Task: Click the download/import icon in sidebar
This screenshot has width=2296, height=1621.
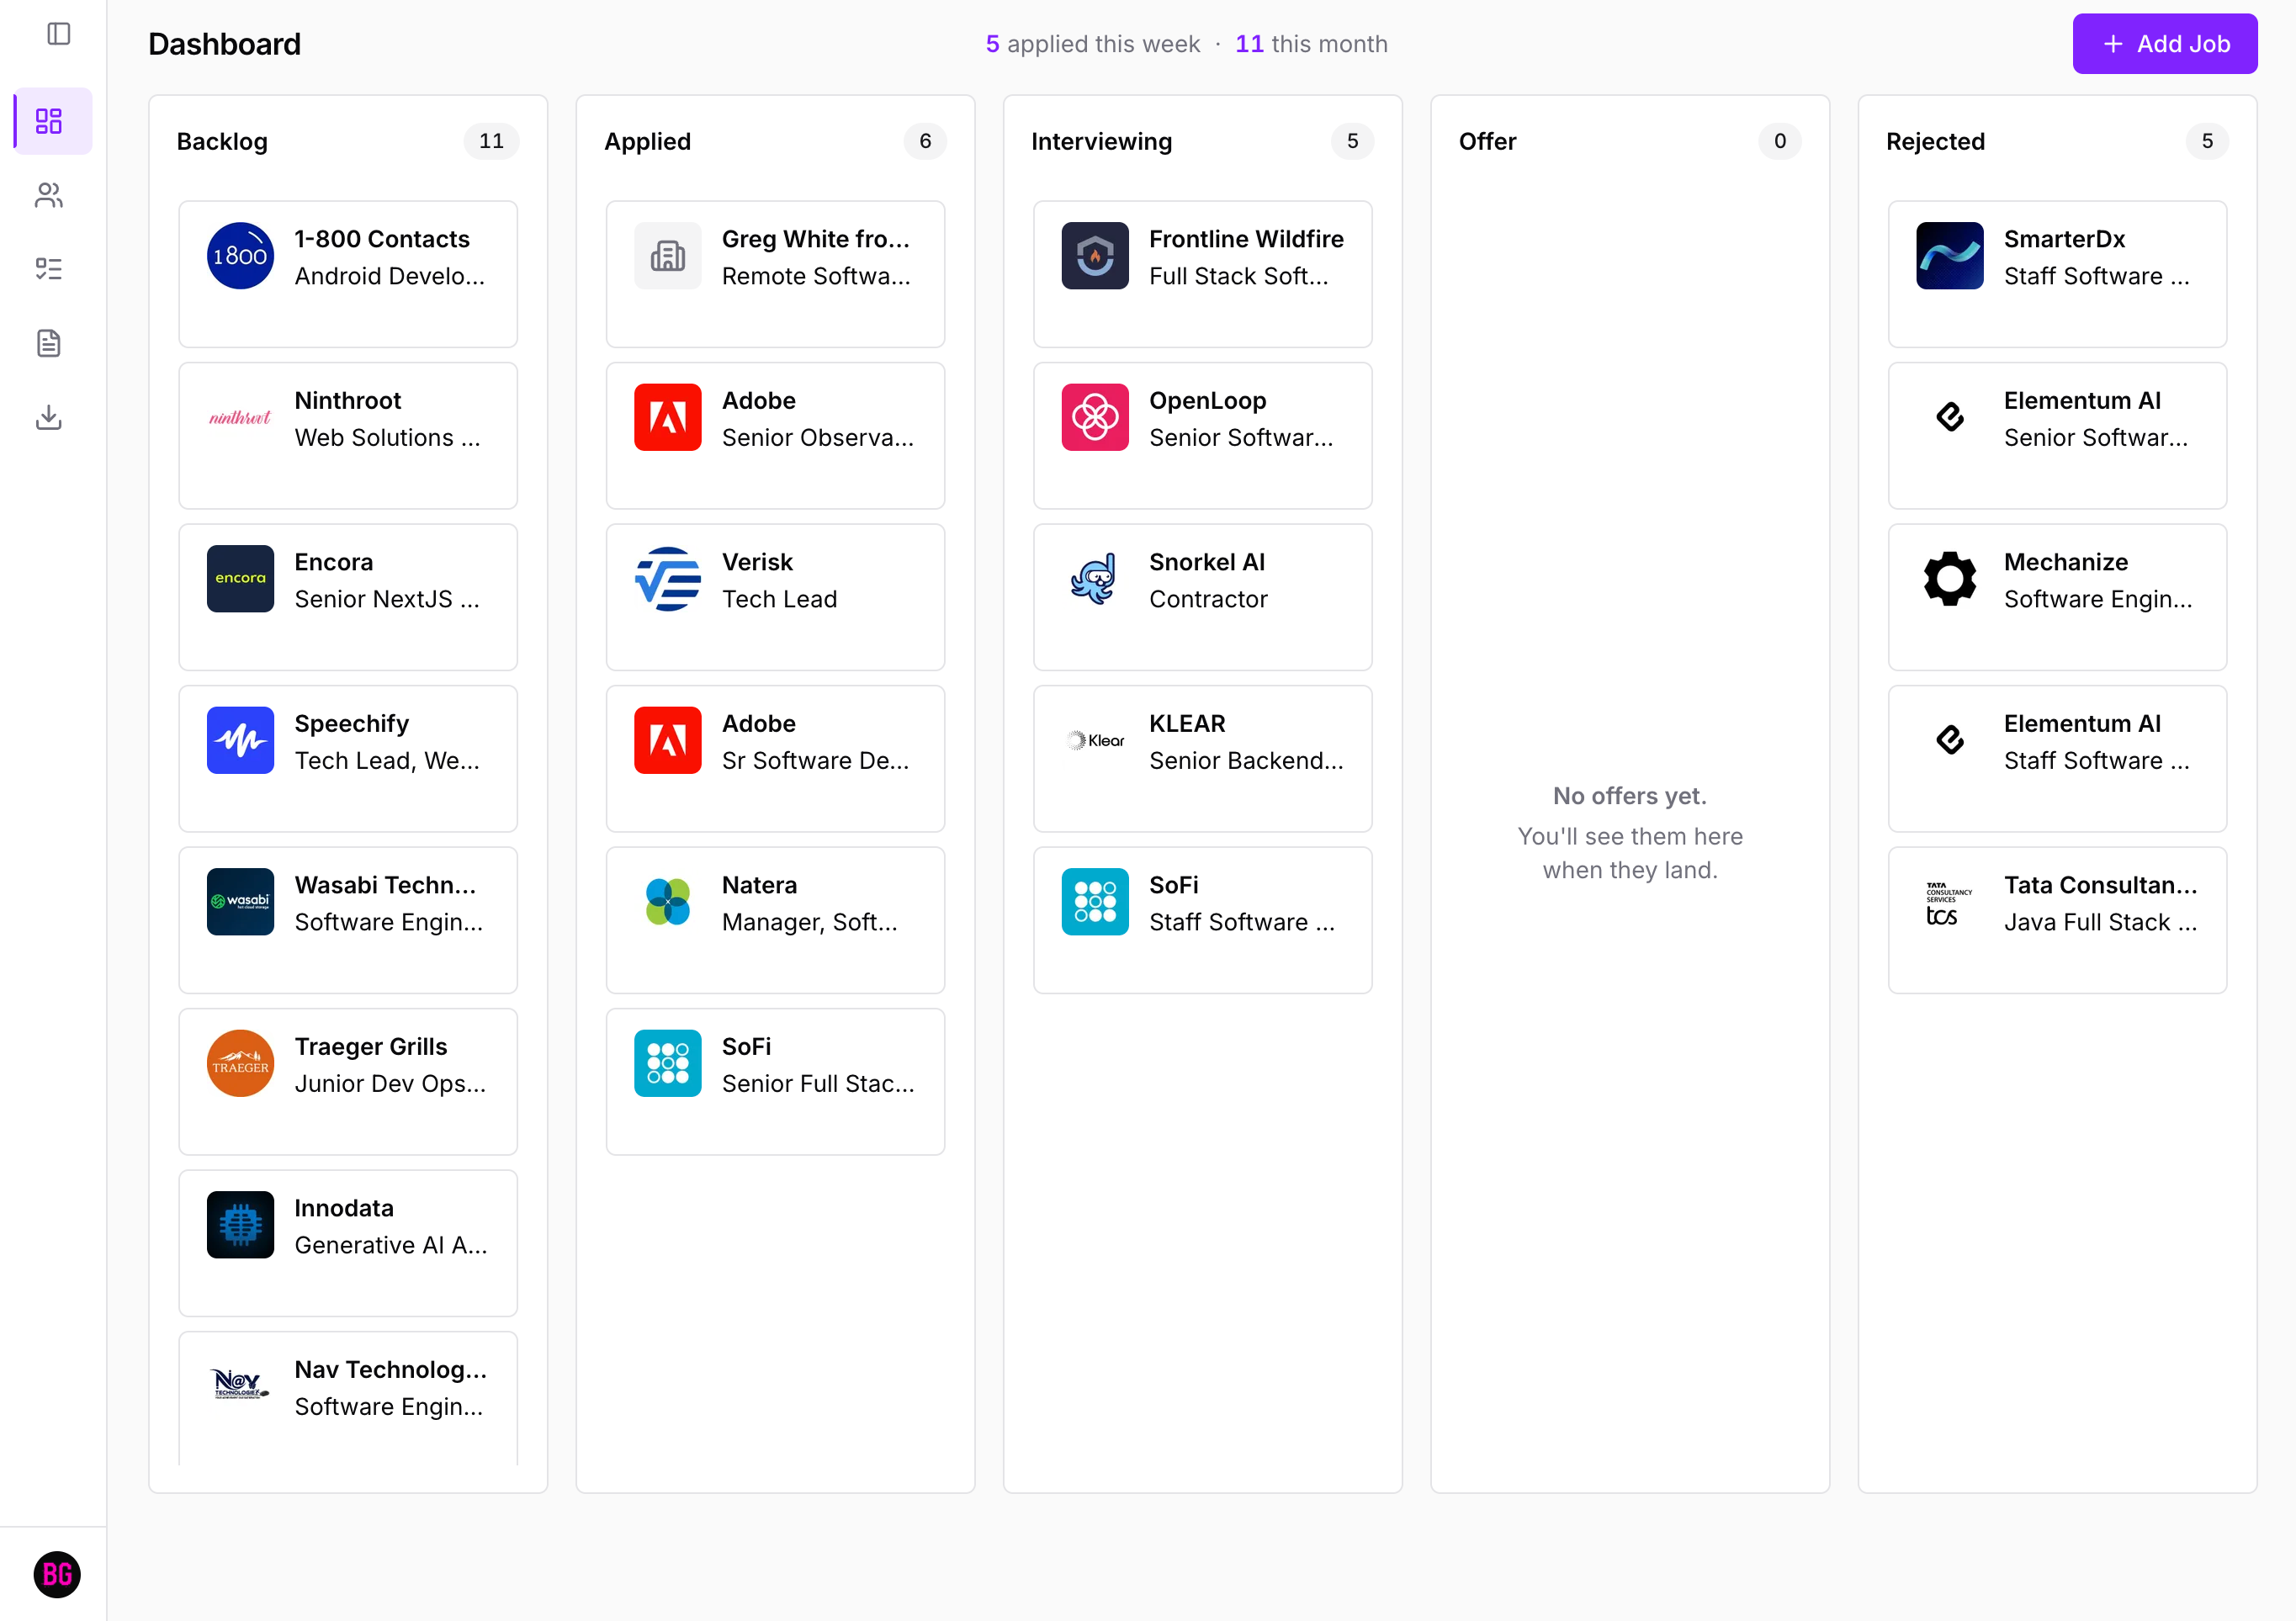Action: pos(49,417)
